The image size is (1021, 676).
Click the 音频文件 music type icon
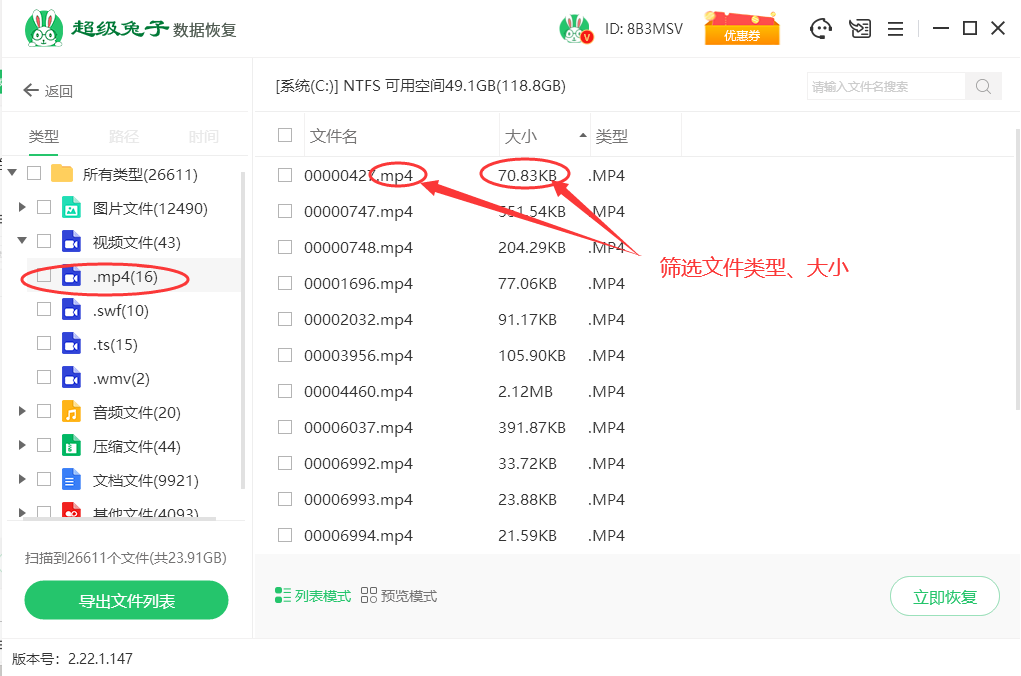[x=71, y=412]
